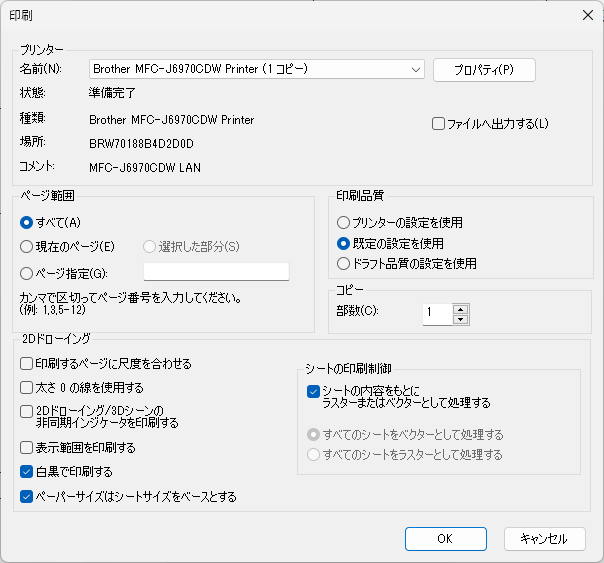Enable 印刷するページに尺度を合わせる checkbox

coord(27,363)
